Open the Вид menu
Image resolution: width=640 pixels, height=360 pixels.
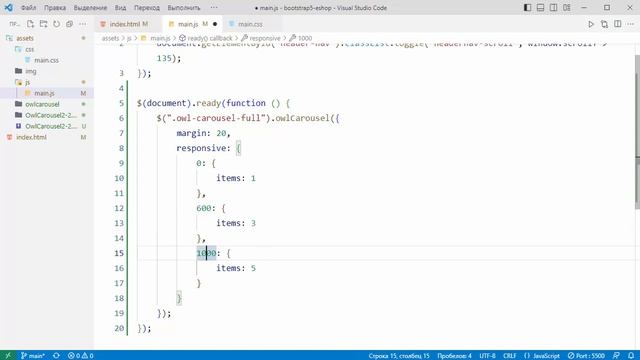tap(120, 8)
